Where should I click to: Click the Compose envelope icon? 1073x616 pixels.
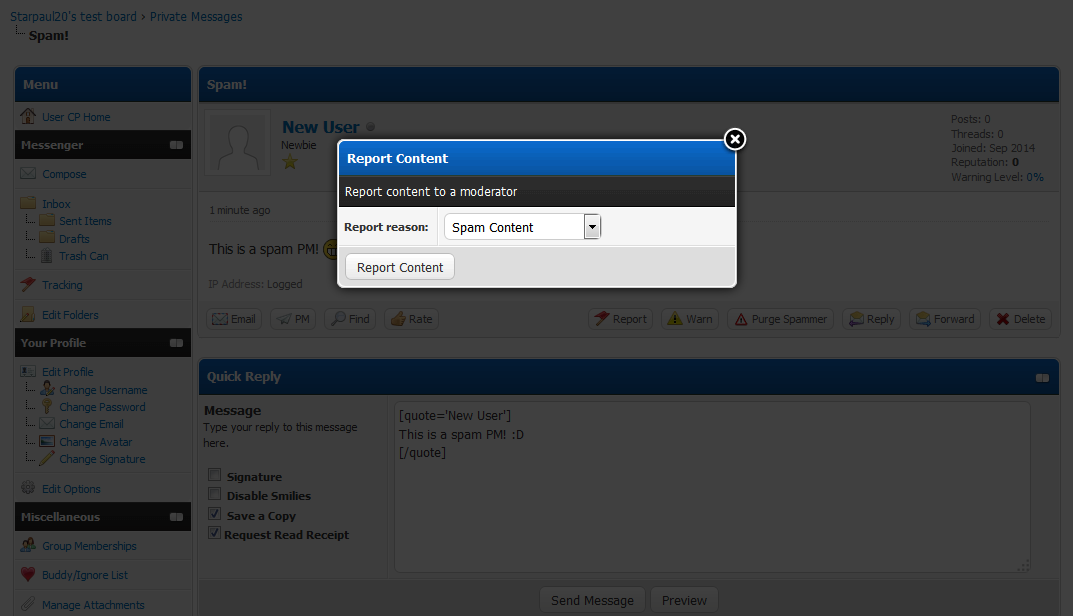(x=28, y=173)
